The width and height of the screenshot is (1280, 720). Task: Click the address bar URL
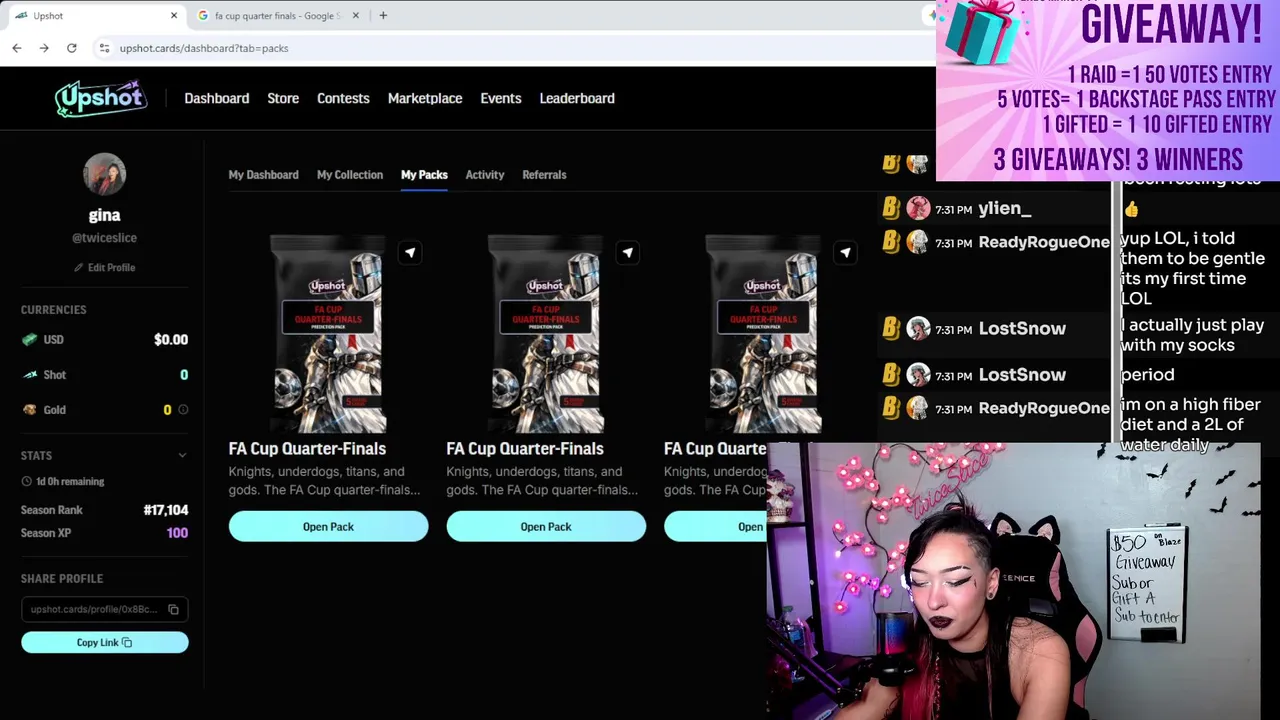(204, 48)
